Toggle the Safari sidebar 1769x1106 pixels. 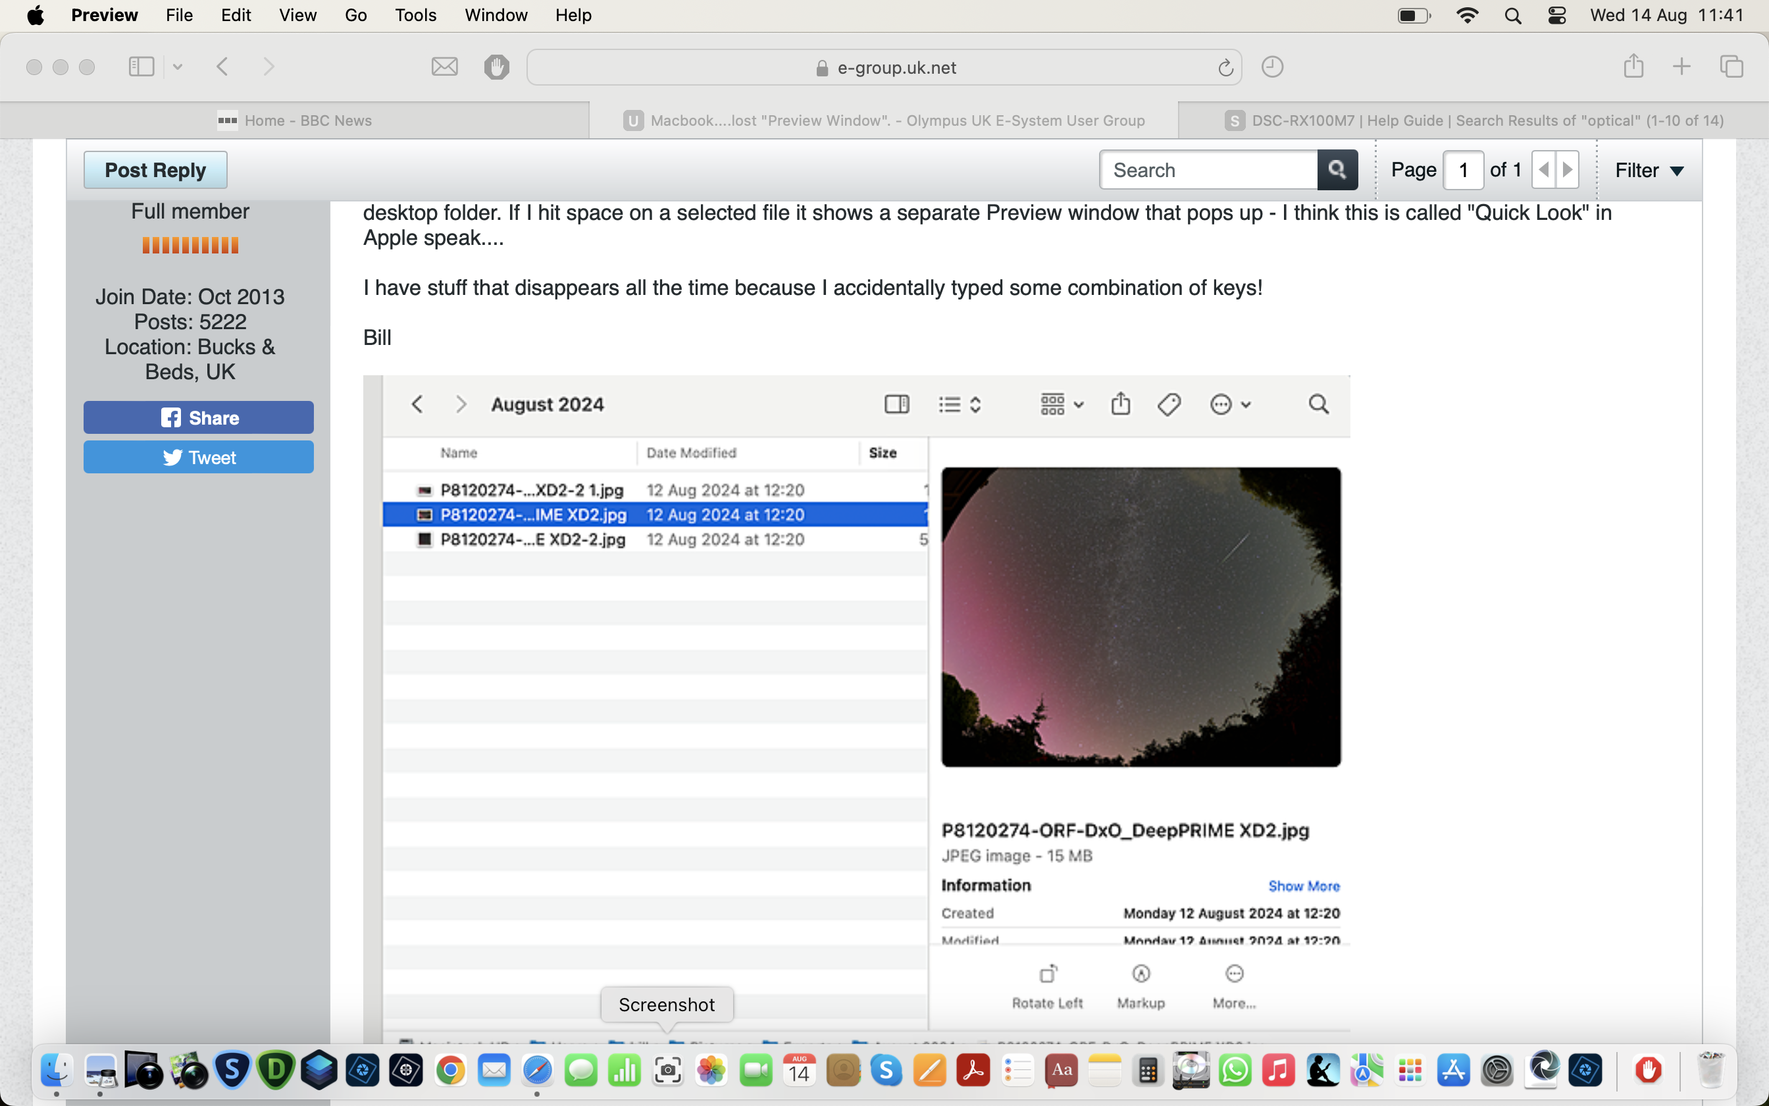coord(141,67)
